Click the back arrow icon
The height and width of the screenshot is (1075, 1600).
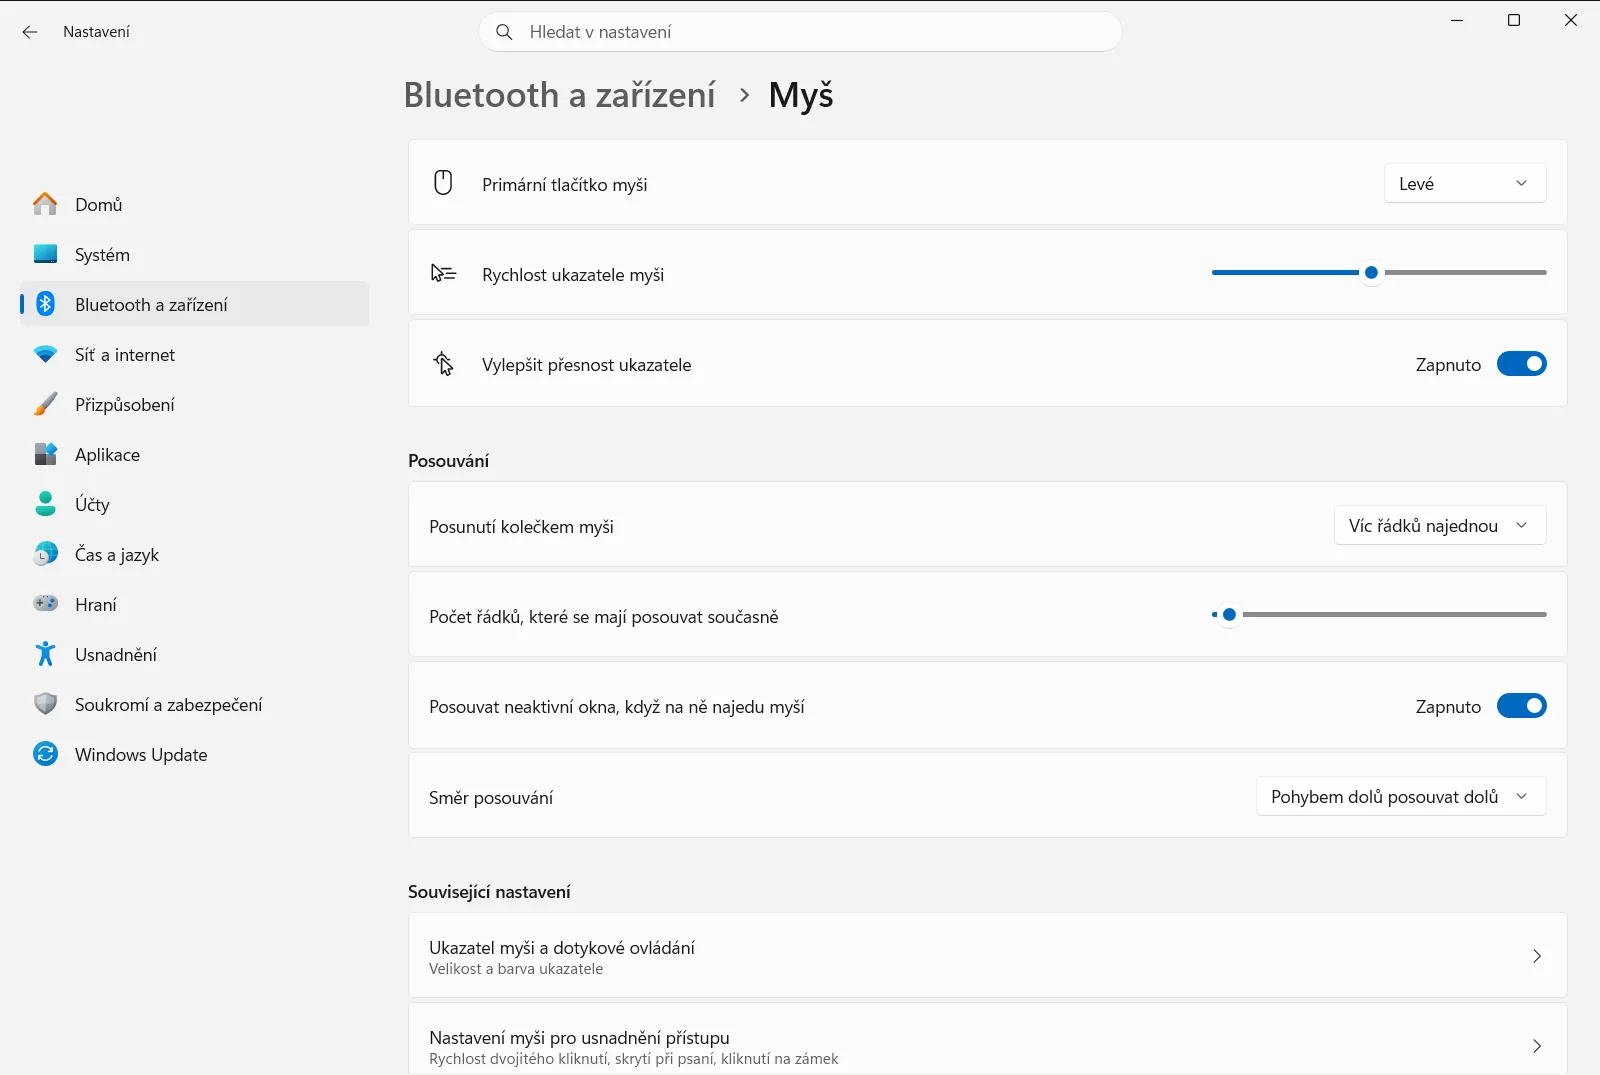[30, 32]
